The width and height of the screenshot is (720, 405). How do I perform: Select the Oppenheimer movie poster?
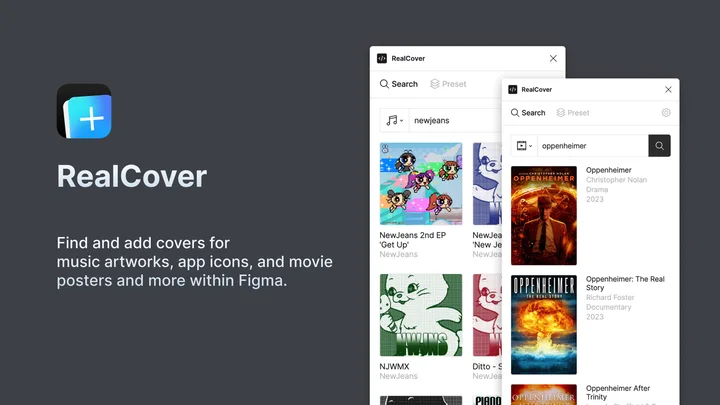pyautogui.click(x=544, y=215)
